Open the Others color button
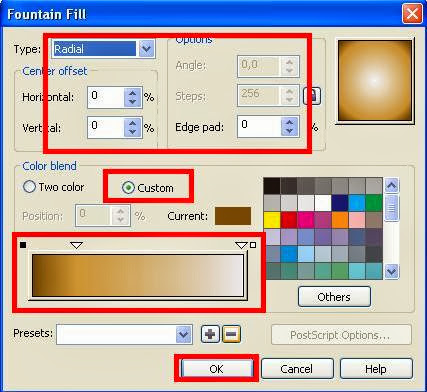The image size is (427, 392). [x=334, y=297]
